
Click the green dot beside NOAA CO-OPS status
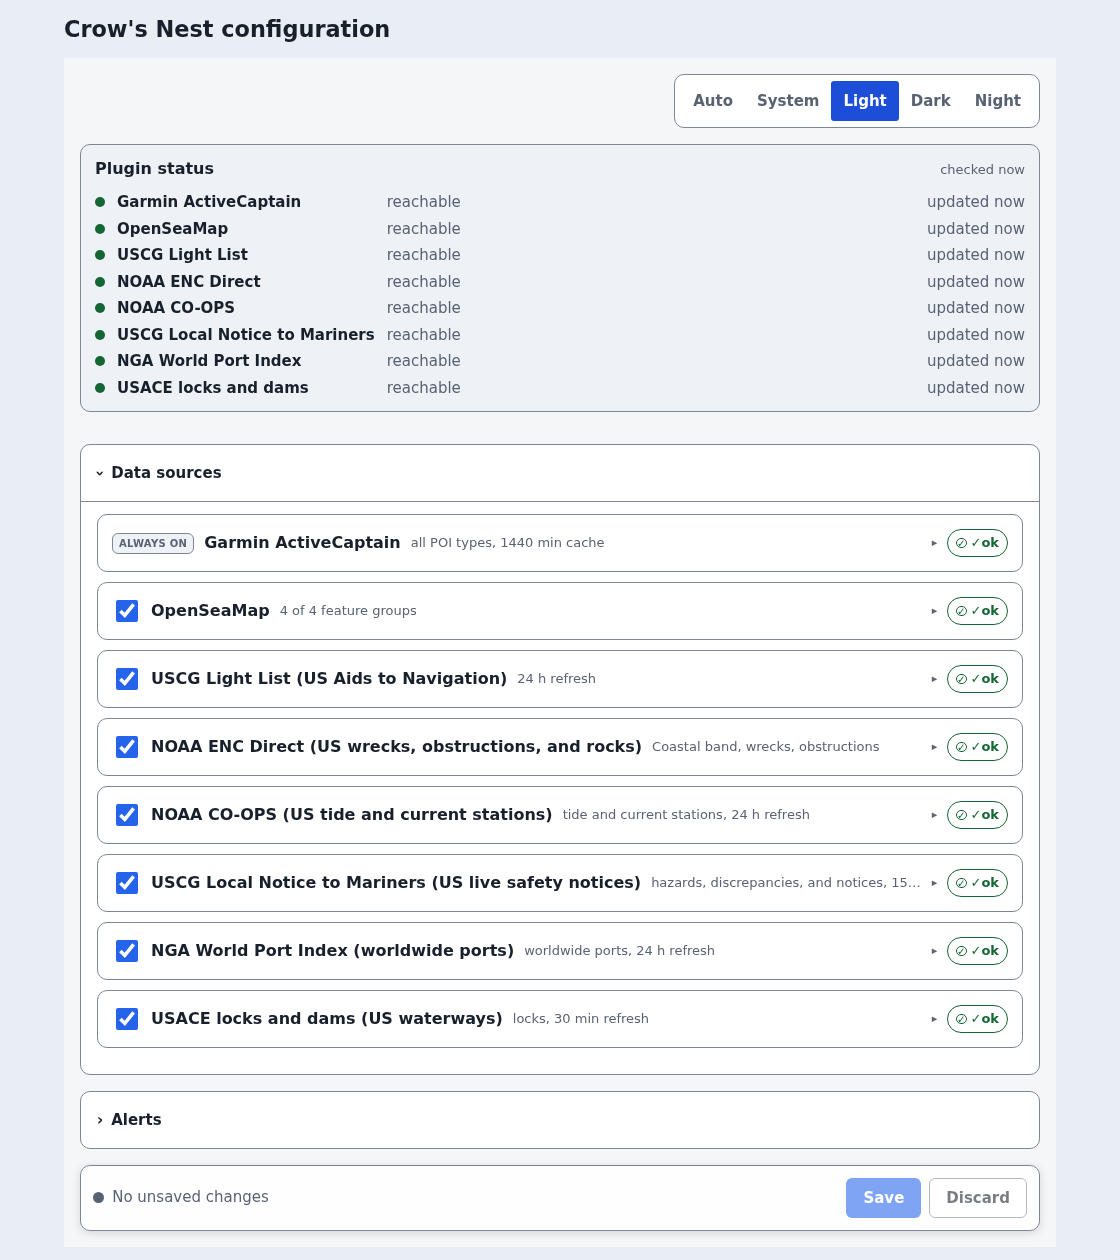point(100,308)
